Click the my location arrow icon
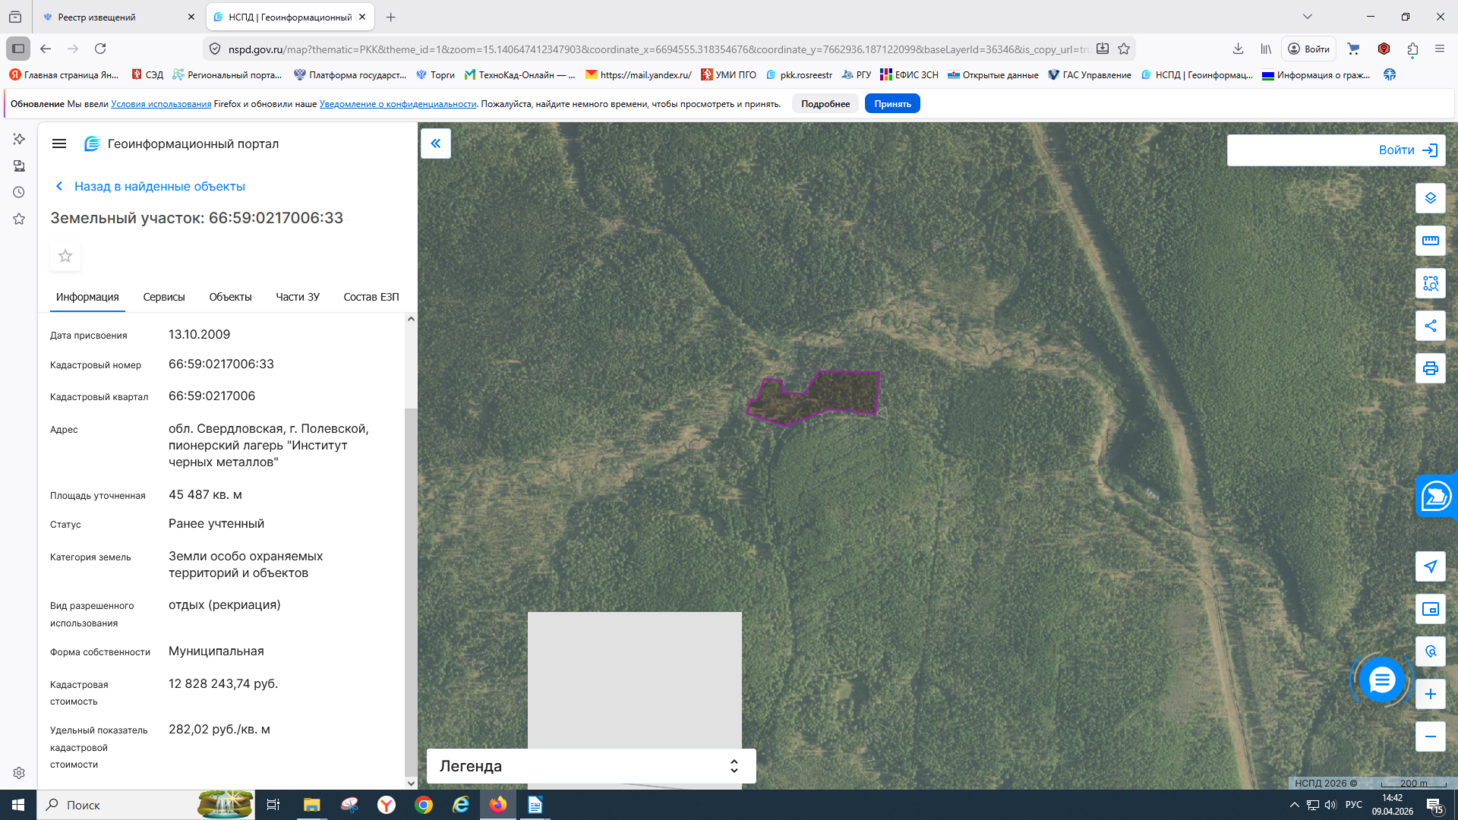The image size is (1458, 820). 1430,567
